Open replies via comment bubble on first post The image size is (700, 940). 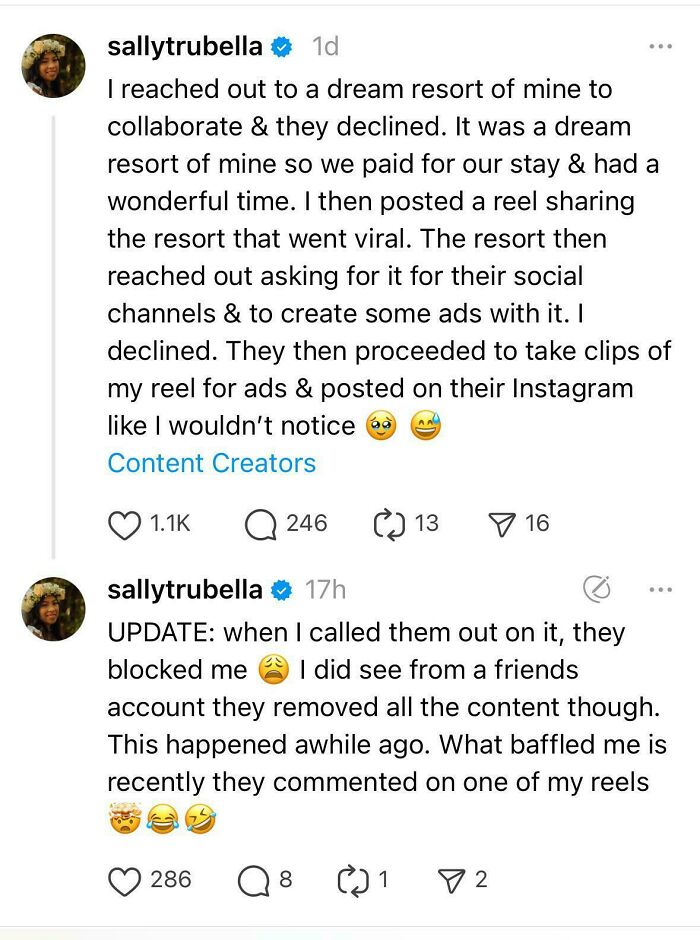coord(261,522)
